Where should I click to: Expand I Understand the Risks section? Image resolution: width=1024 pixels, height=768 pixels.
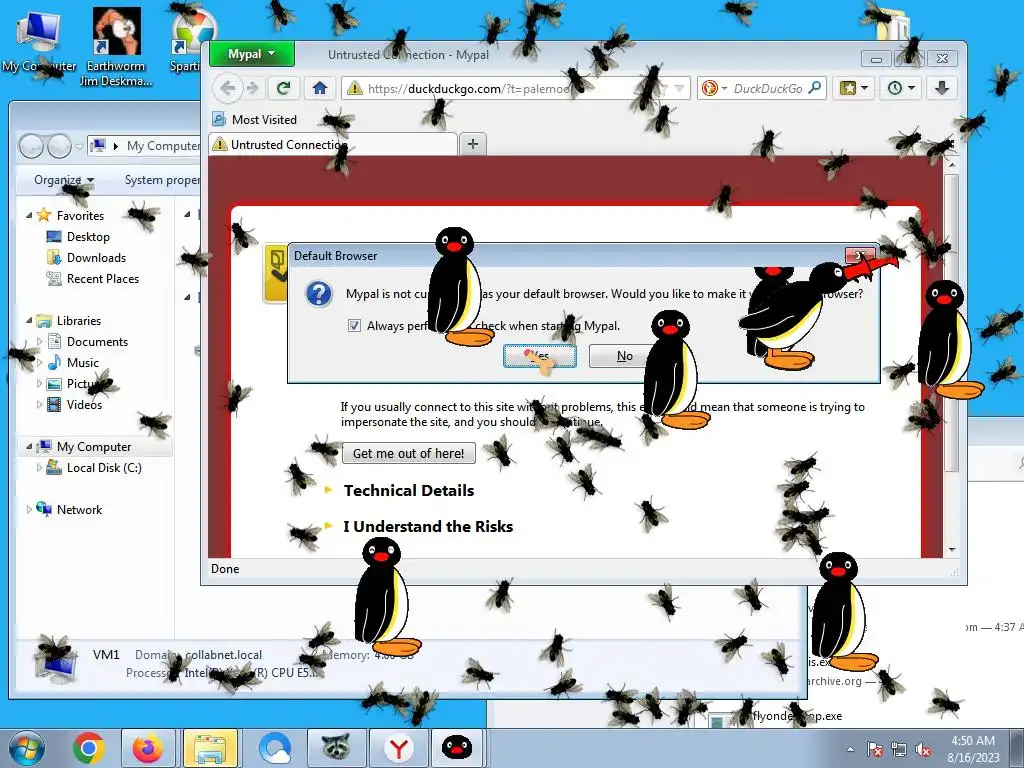[428, 526]
